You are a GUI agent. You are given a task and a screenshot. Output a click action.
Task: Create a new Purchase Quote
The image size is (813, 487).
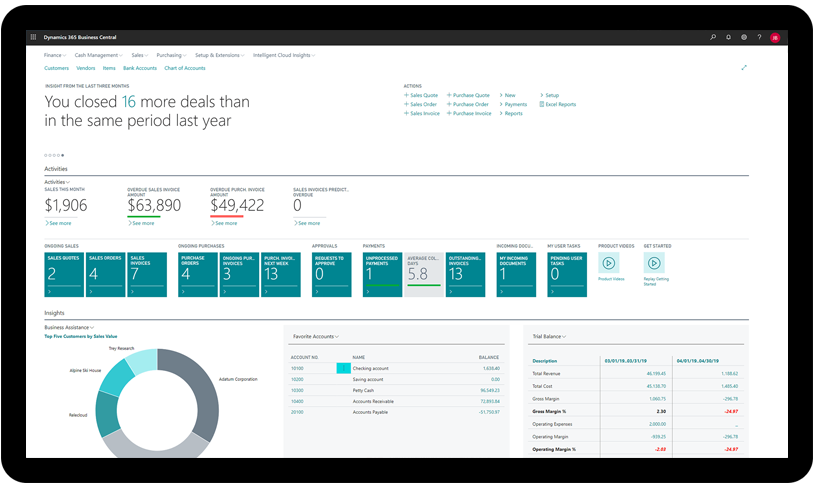coord(468,95)
